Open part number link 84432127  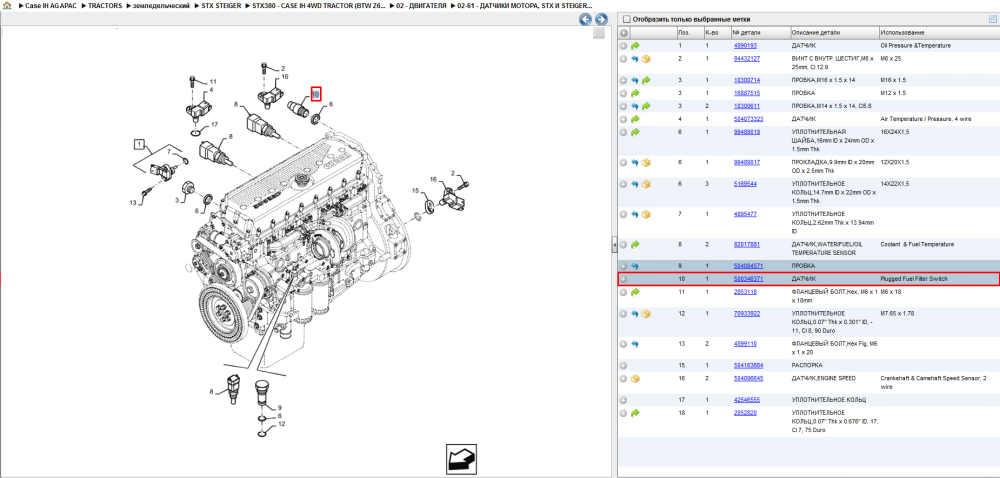[746, 59]
